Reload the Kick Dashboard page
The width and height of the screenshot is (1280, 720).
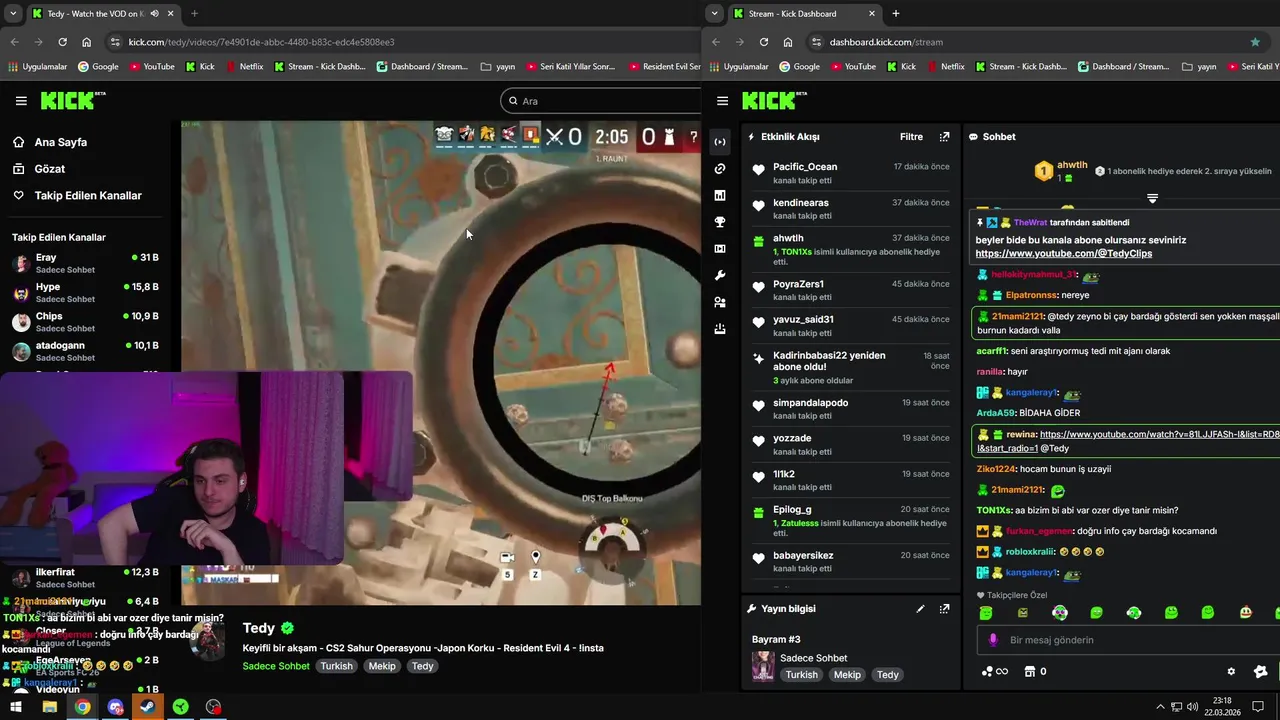point(764,42)
